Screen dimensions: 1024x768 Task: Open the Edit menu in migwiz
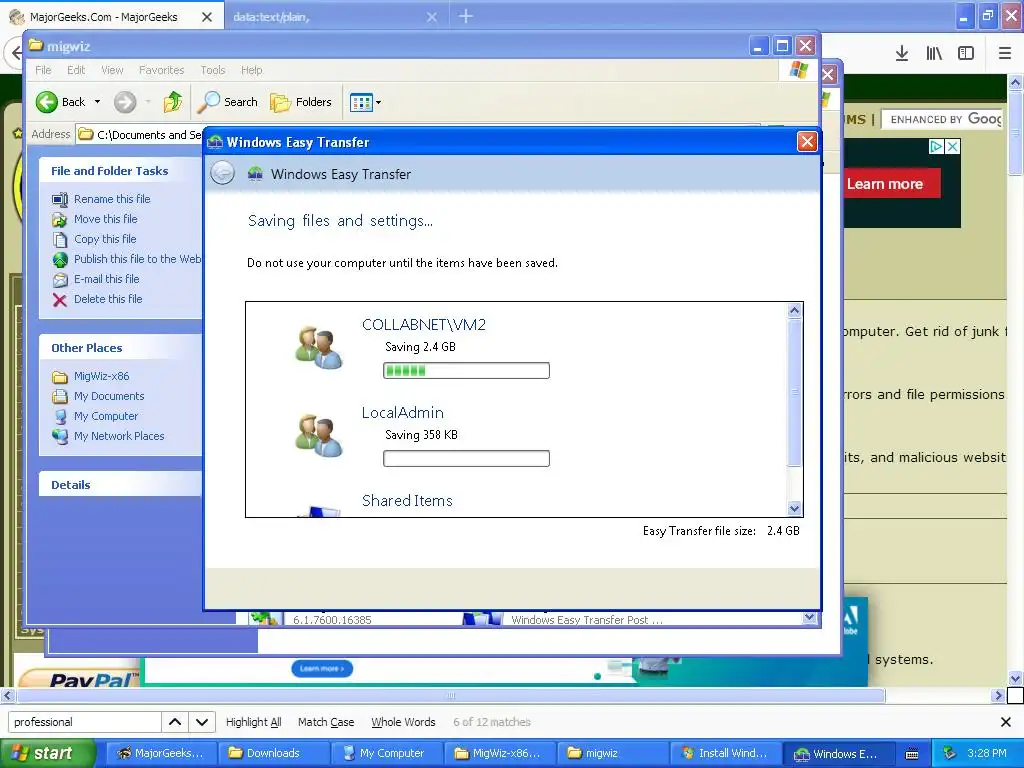click(76, 70)
